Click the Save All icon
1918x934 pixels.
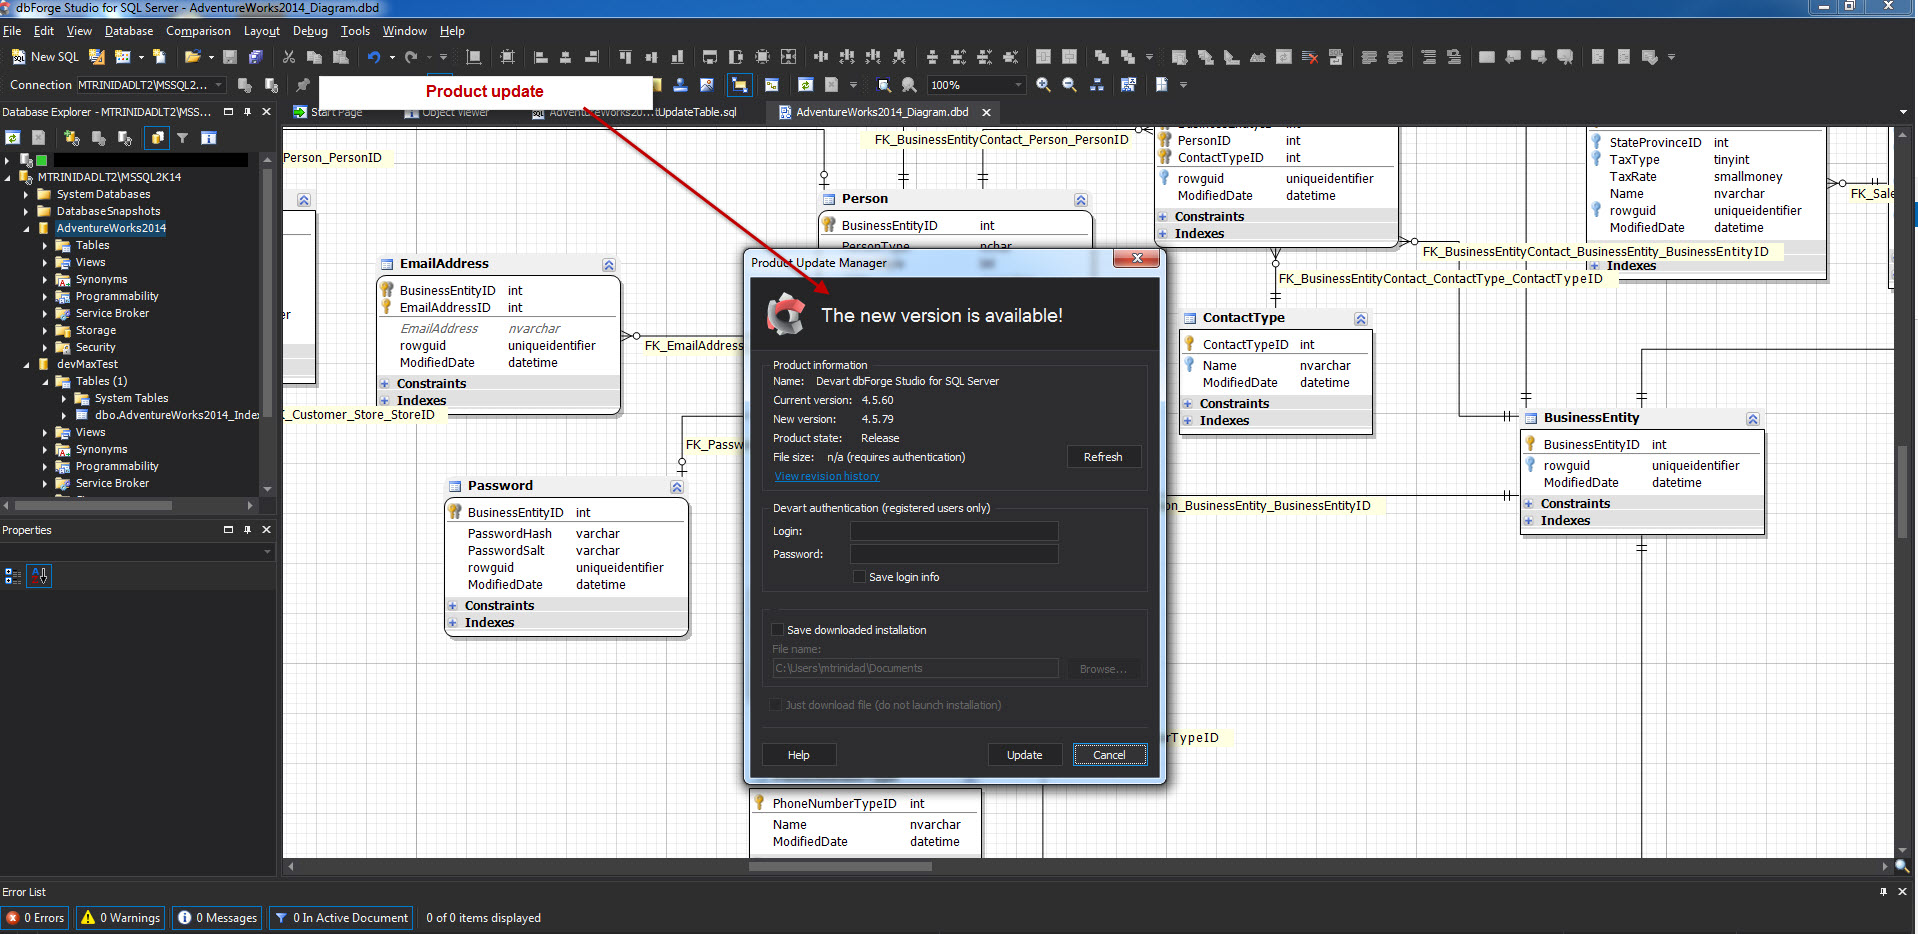pos(256,57)
